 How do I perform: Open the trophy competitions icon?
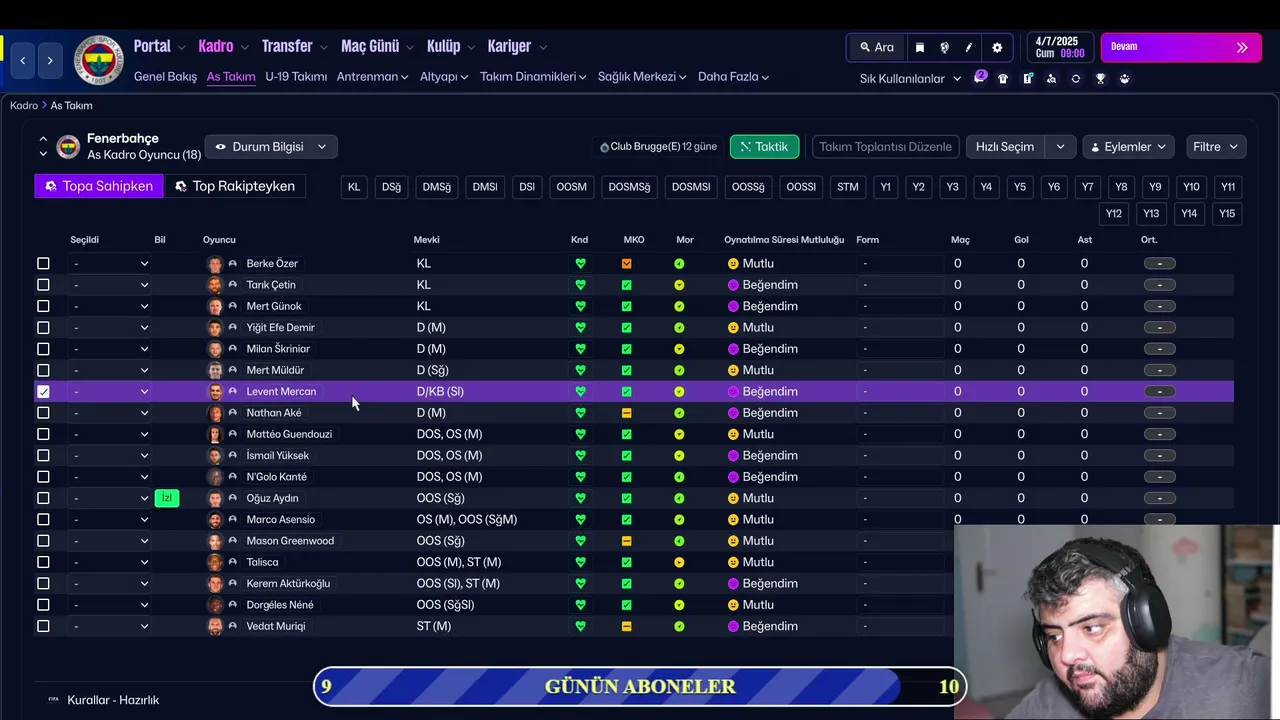pos(1100,79)
